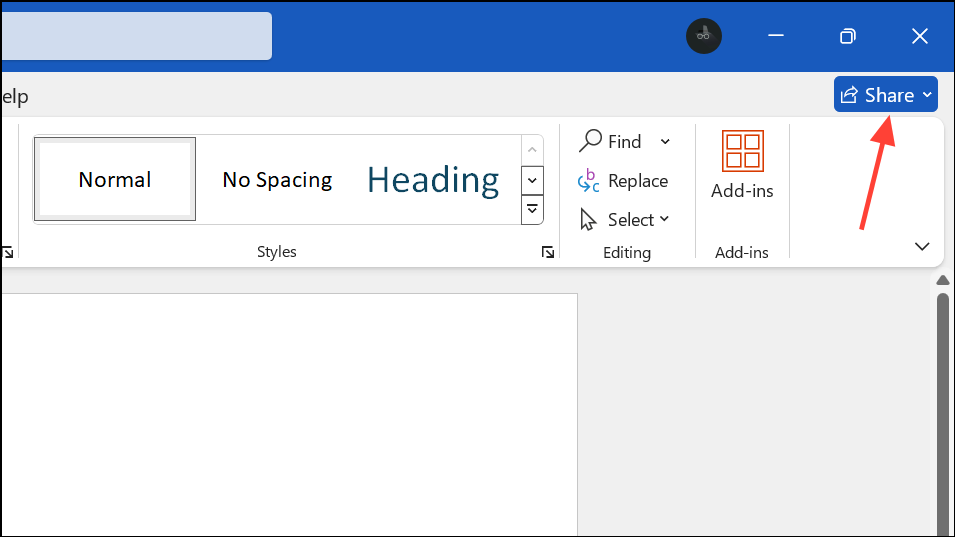Open the Help tab
Screen dimensions: 955x537
click(x=14, y=96)
